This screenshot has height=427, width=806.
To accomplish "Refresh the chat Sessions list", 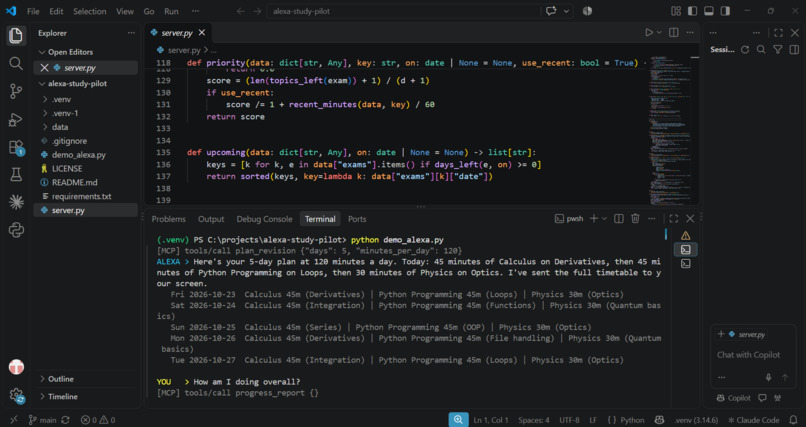I will (x=745, y=49).
